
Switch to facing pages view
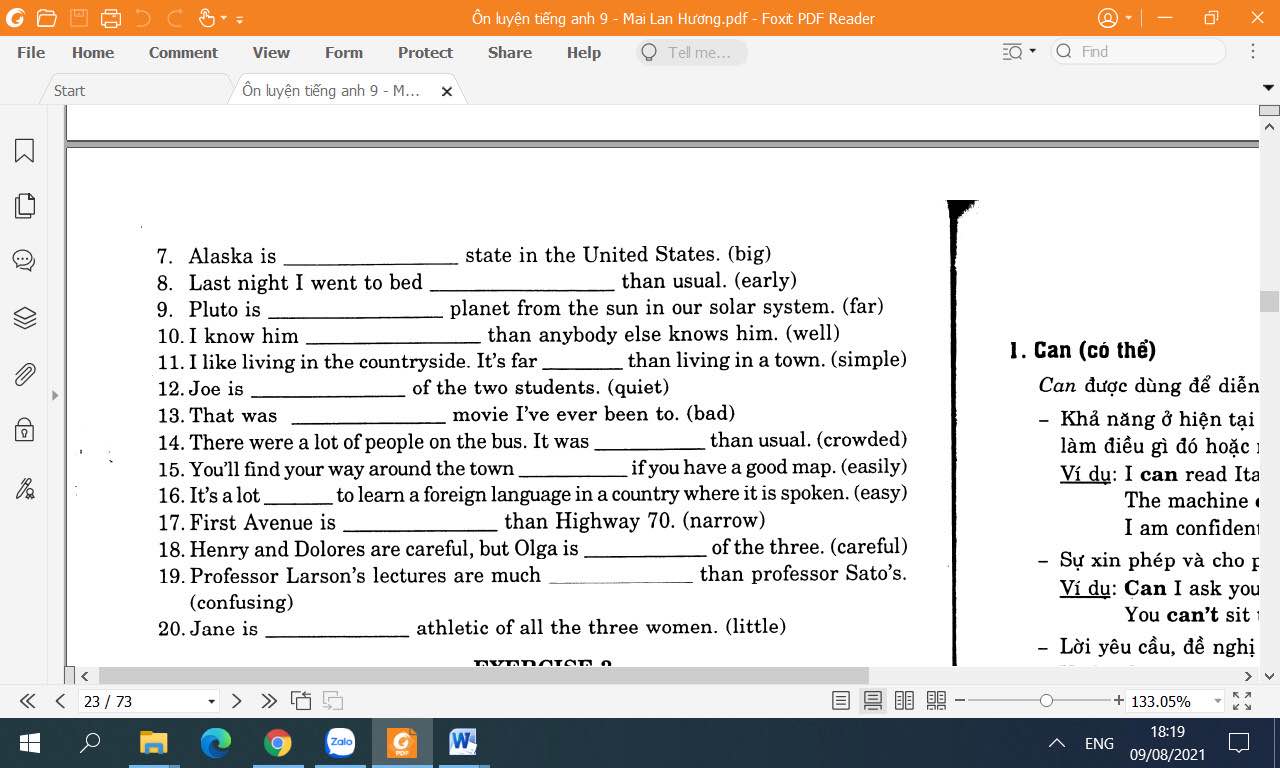click(x=904, y=701)
